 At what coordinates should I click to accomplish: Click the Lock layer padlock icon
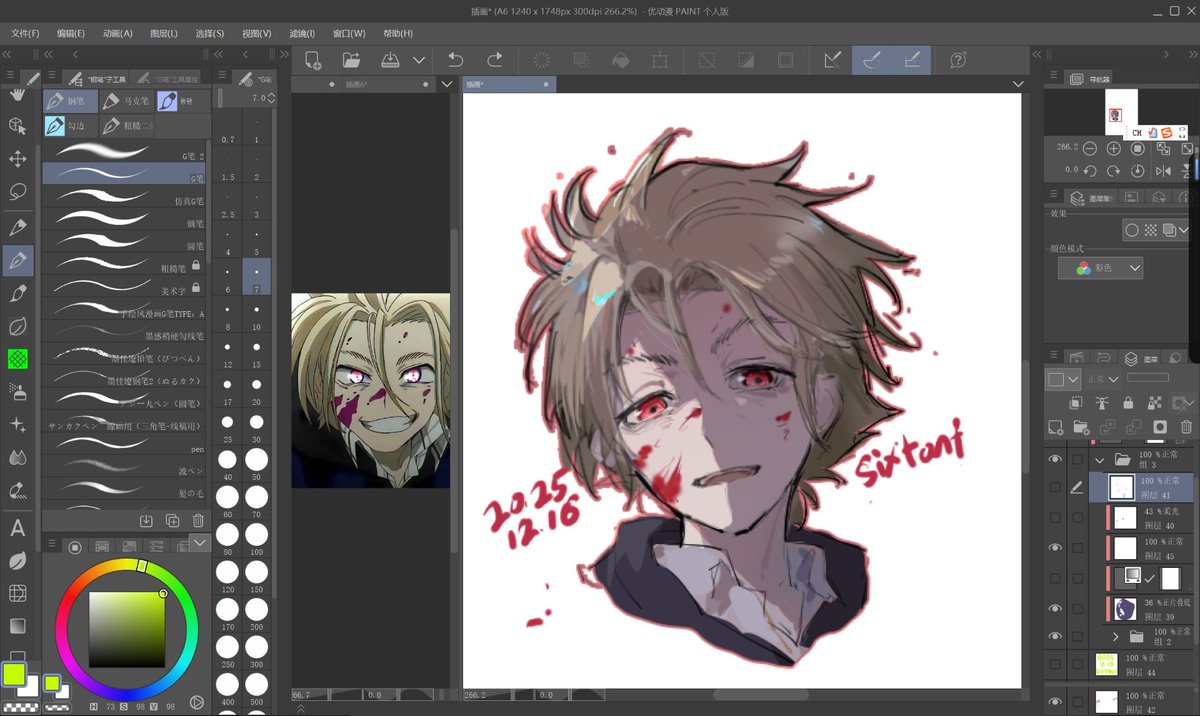[x=1128, y=403]
